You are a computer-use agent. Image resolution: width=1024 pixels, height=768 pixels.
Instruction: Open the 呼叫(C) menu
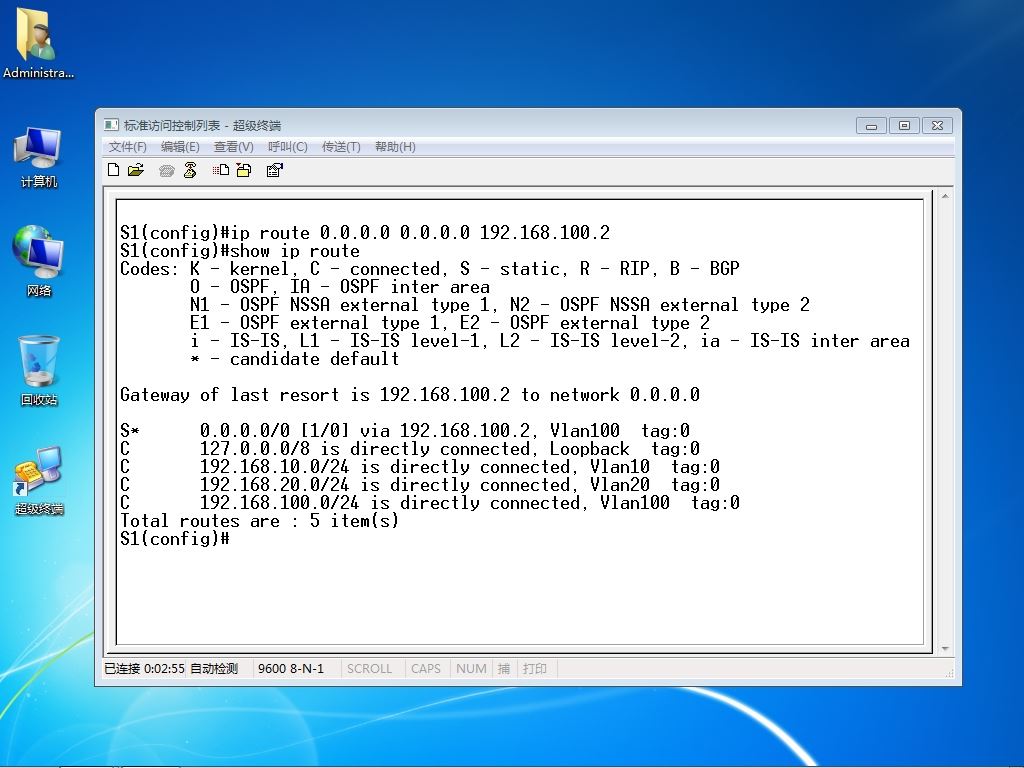287,147
